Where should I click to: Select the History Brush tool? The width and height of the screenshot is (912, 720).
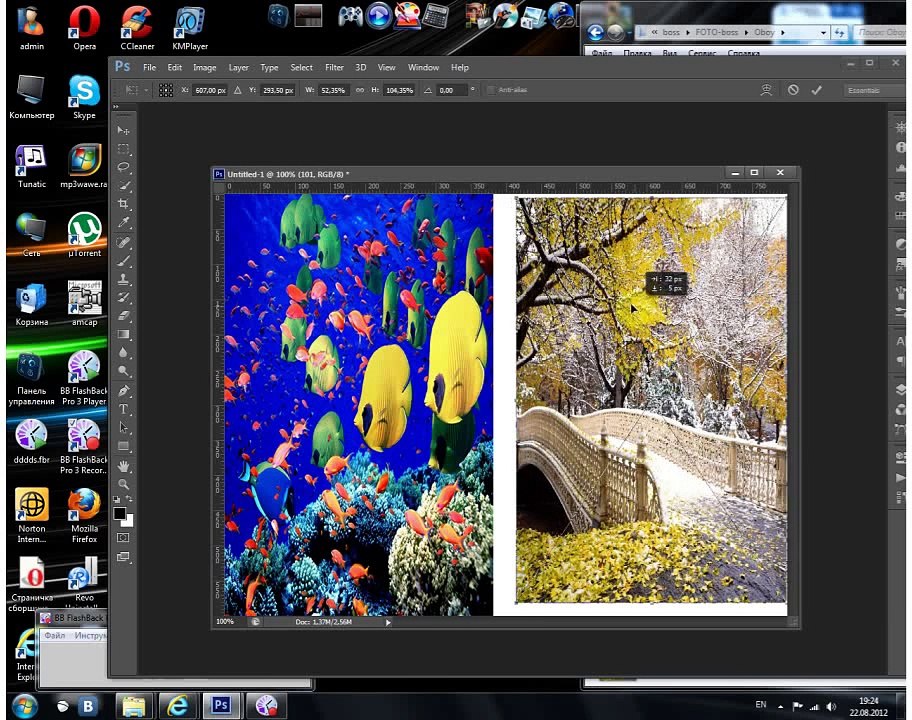[123, 298]
